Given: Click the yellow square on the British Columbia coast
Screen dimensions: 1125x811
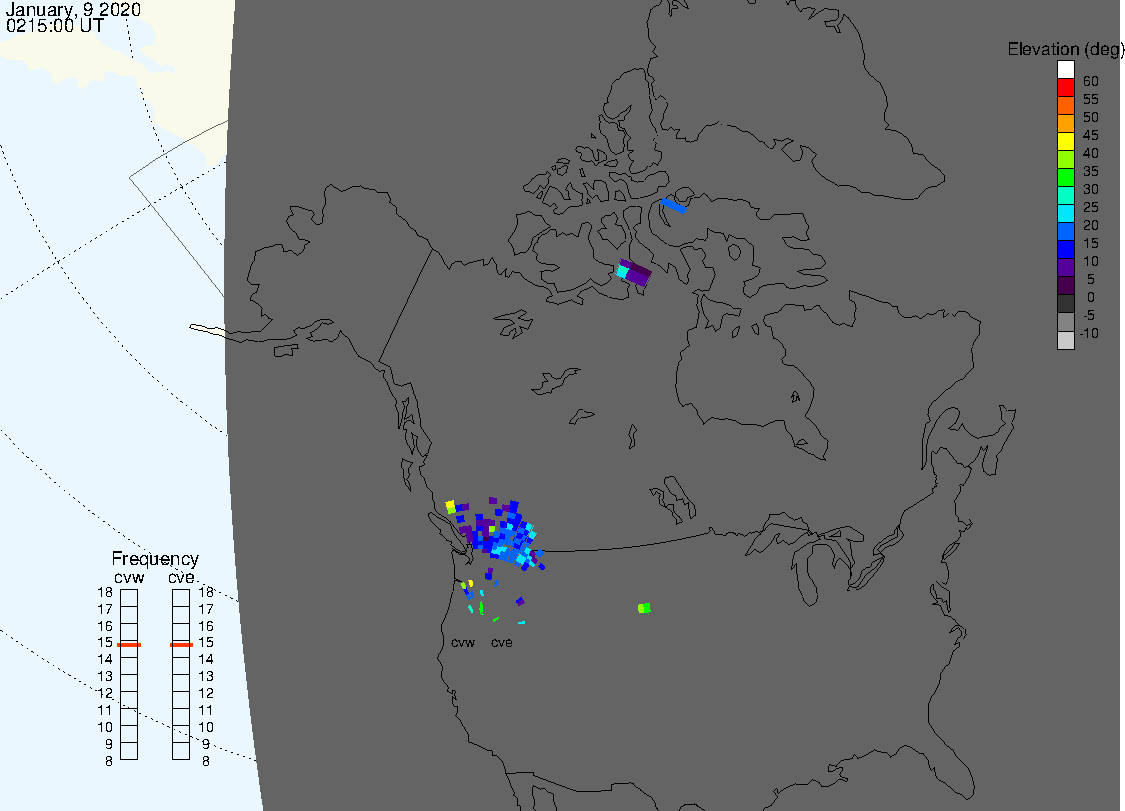Looking at the screenshot, I should (x=451, y=506).
